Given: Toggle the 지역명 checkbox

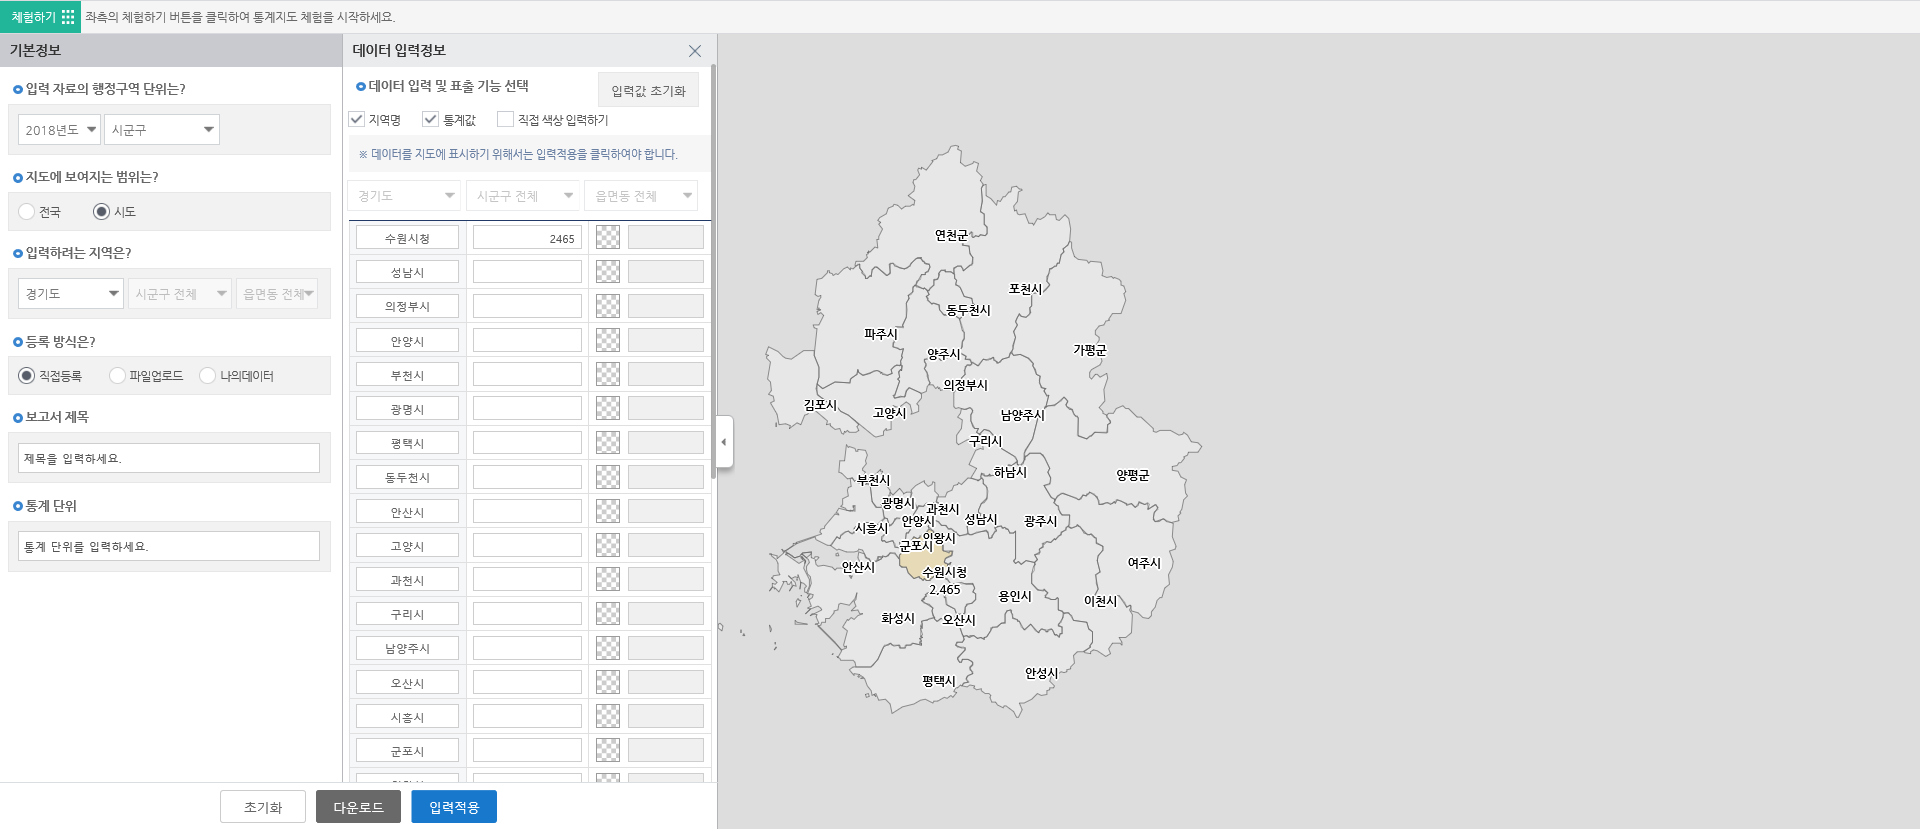Looking at the screenshot, I should tap(357, 120).
